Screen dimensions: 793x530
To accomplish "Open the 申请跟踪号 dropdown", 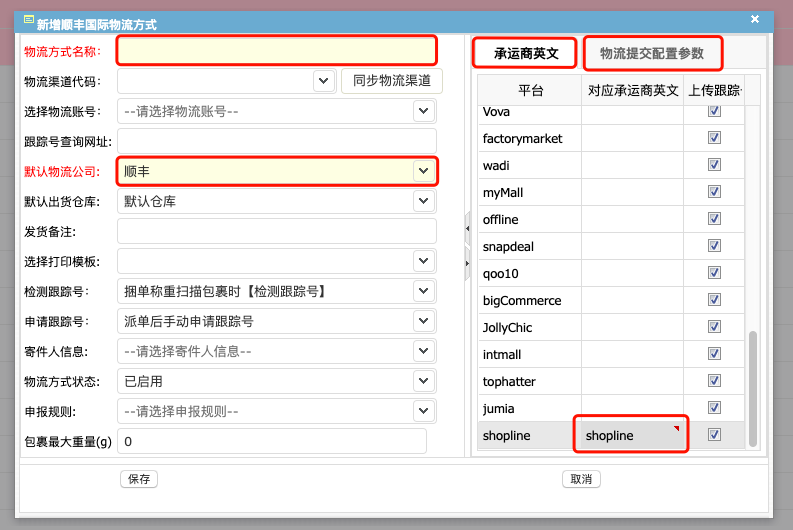I will [x=424, y=321].
